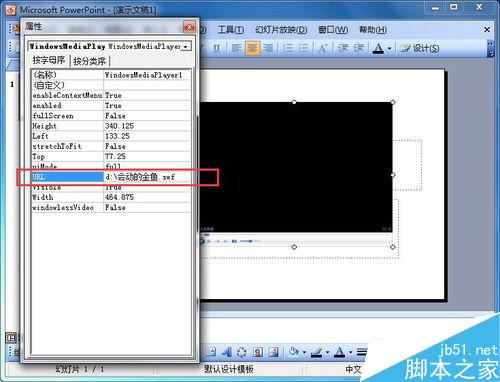
Task: Open the fill color dropdown arrow
Action: pos(304,352)
